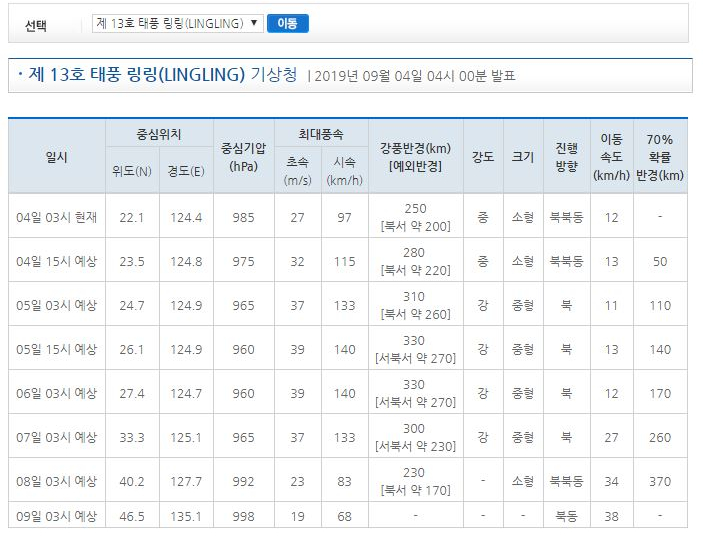Click the 위도(N) sub-header
The width and height of the screenshot is (703, 538).
tap(132, 171)
